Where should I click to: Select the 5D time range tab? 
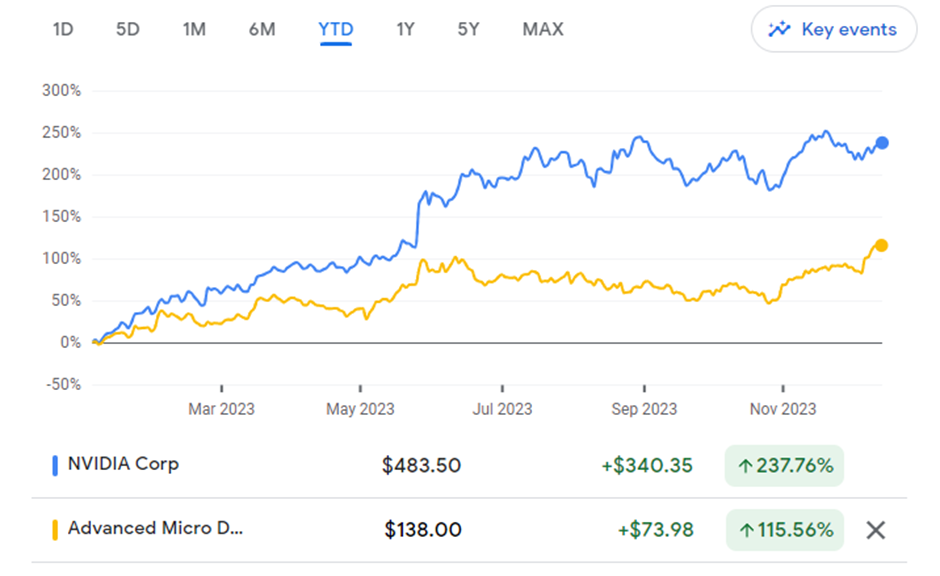pyautogui.click(x=128, y=29)
